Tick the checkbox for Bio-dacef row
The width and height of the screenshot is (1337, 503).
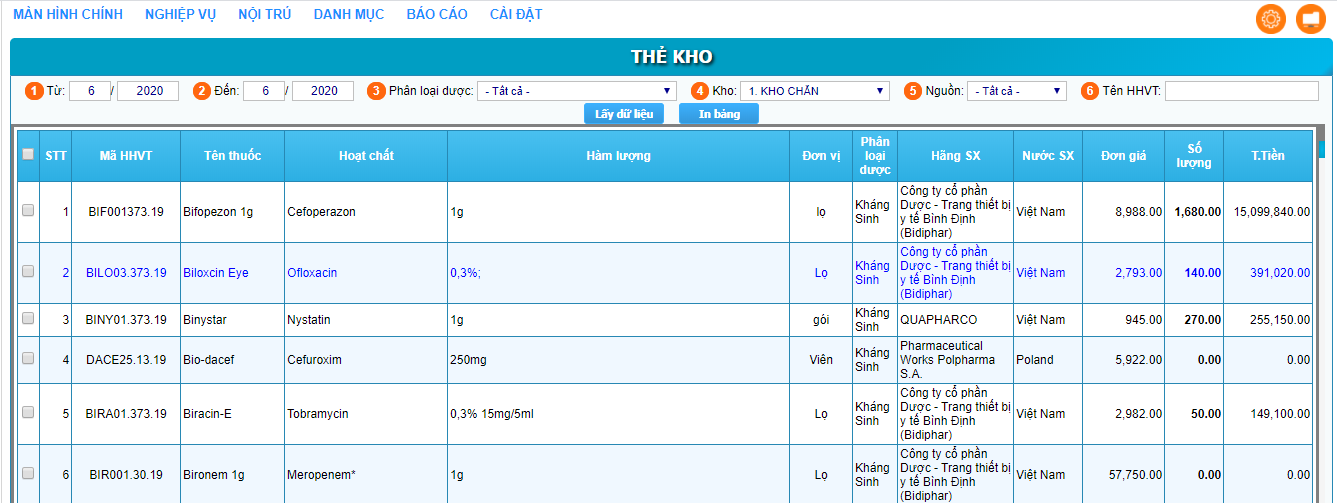[28, 359]
